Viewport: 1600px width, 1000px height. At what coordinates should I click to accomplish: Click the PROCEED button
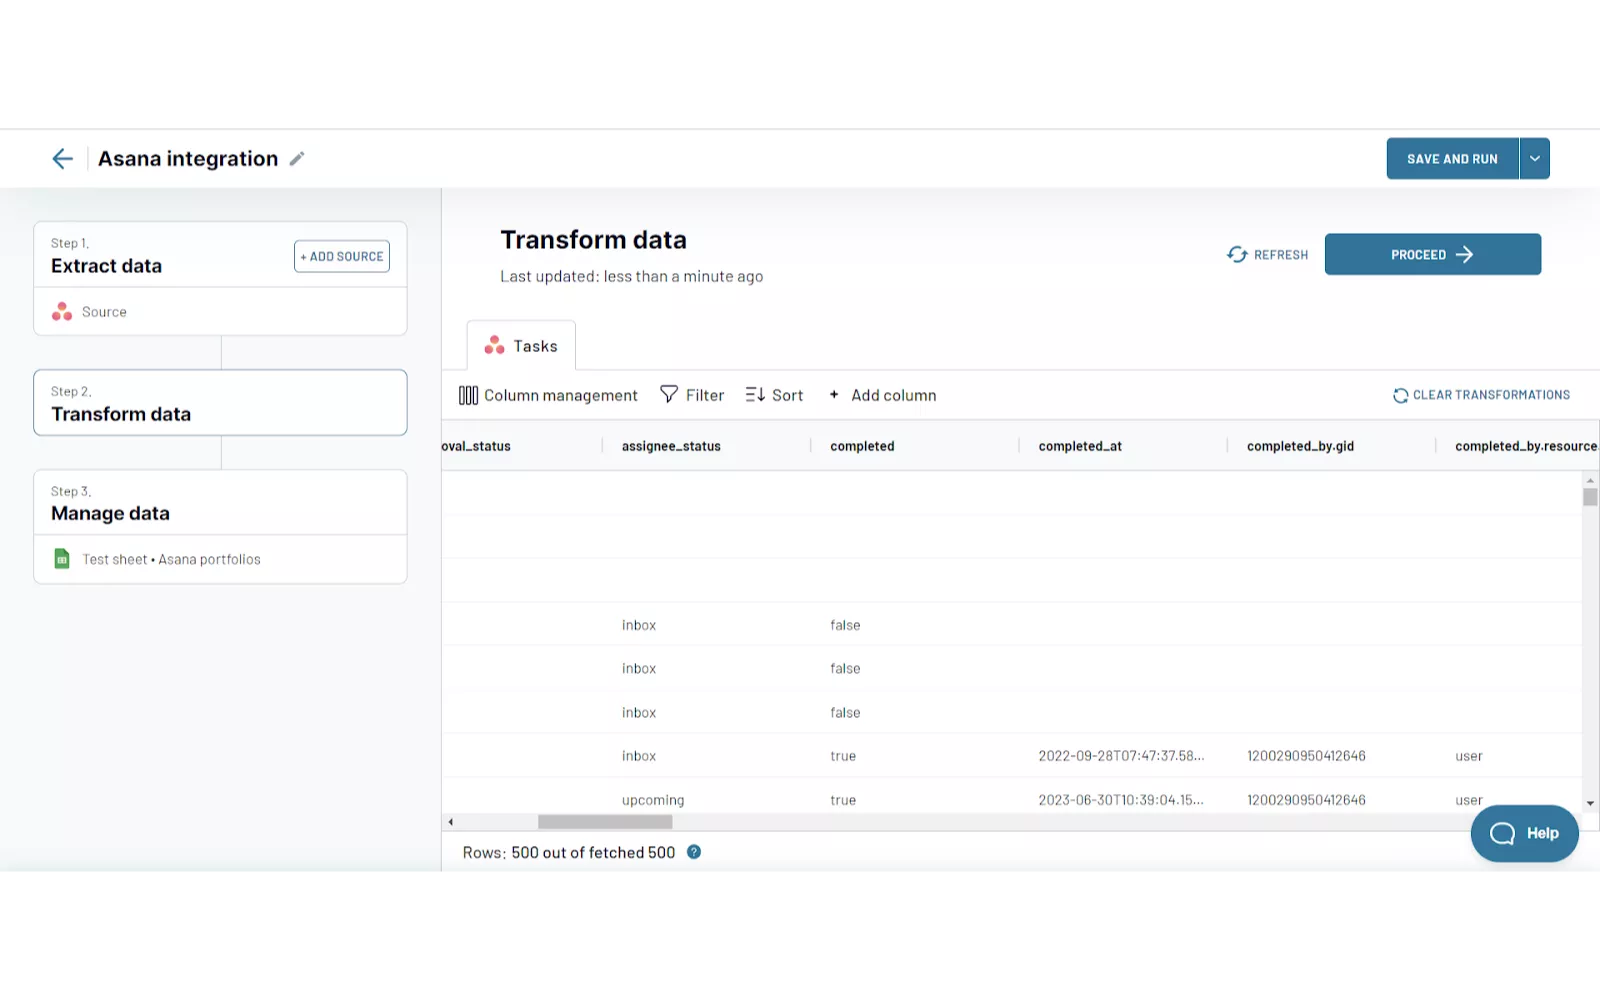tap(1433, 254)
